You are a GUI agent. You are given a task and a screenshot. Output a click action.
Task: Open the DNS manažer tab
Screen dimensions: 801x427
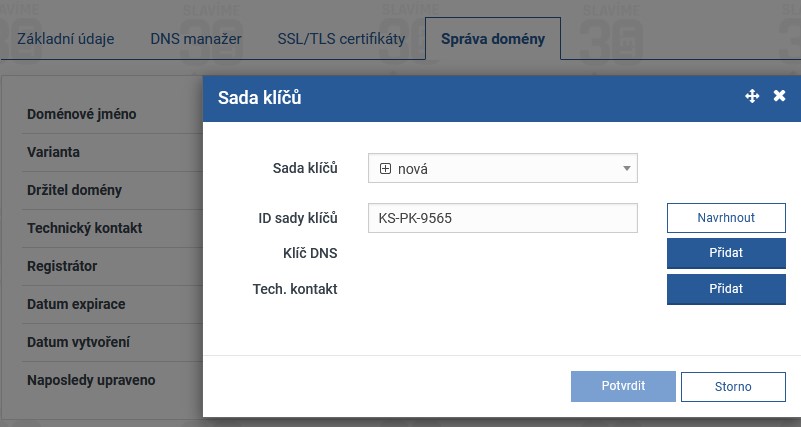click(196, 40)
